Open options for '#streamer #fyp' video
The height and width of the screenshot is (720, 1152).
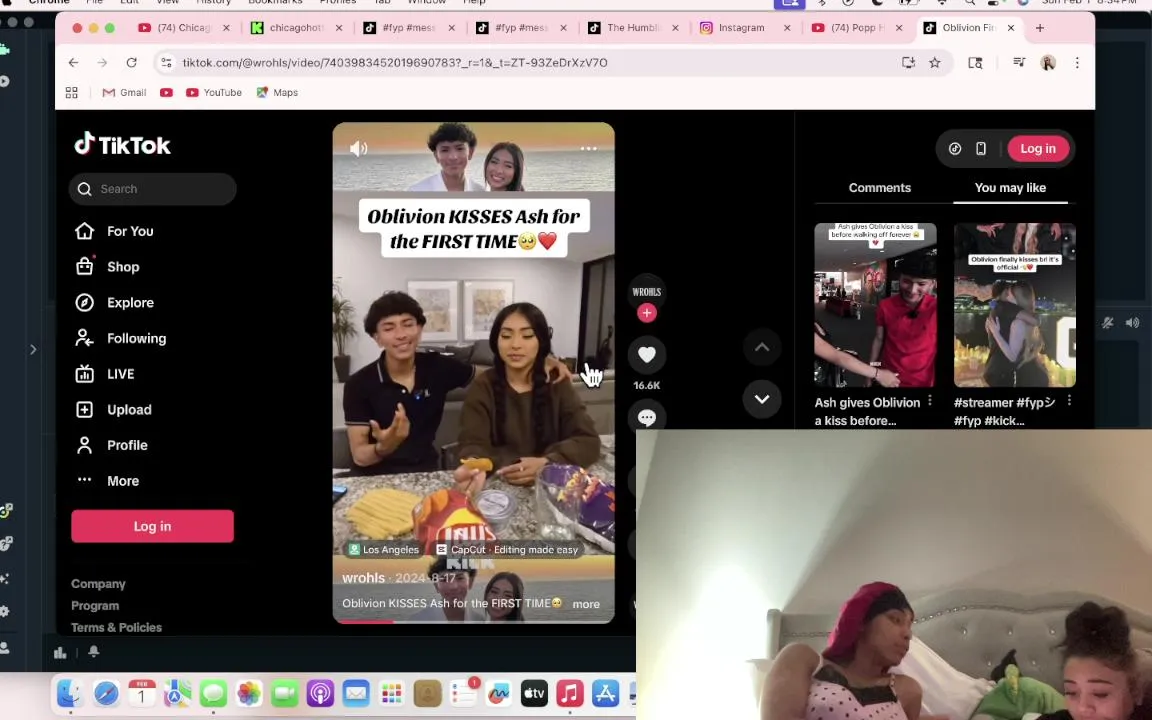click(x=1069, y=400)
